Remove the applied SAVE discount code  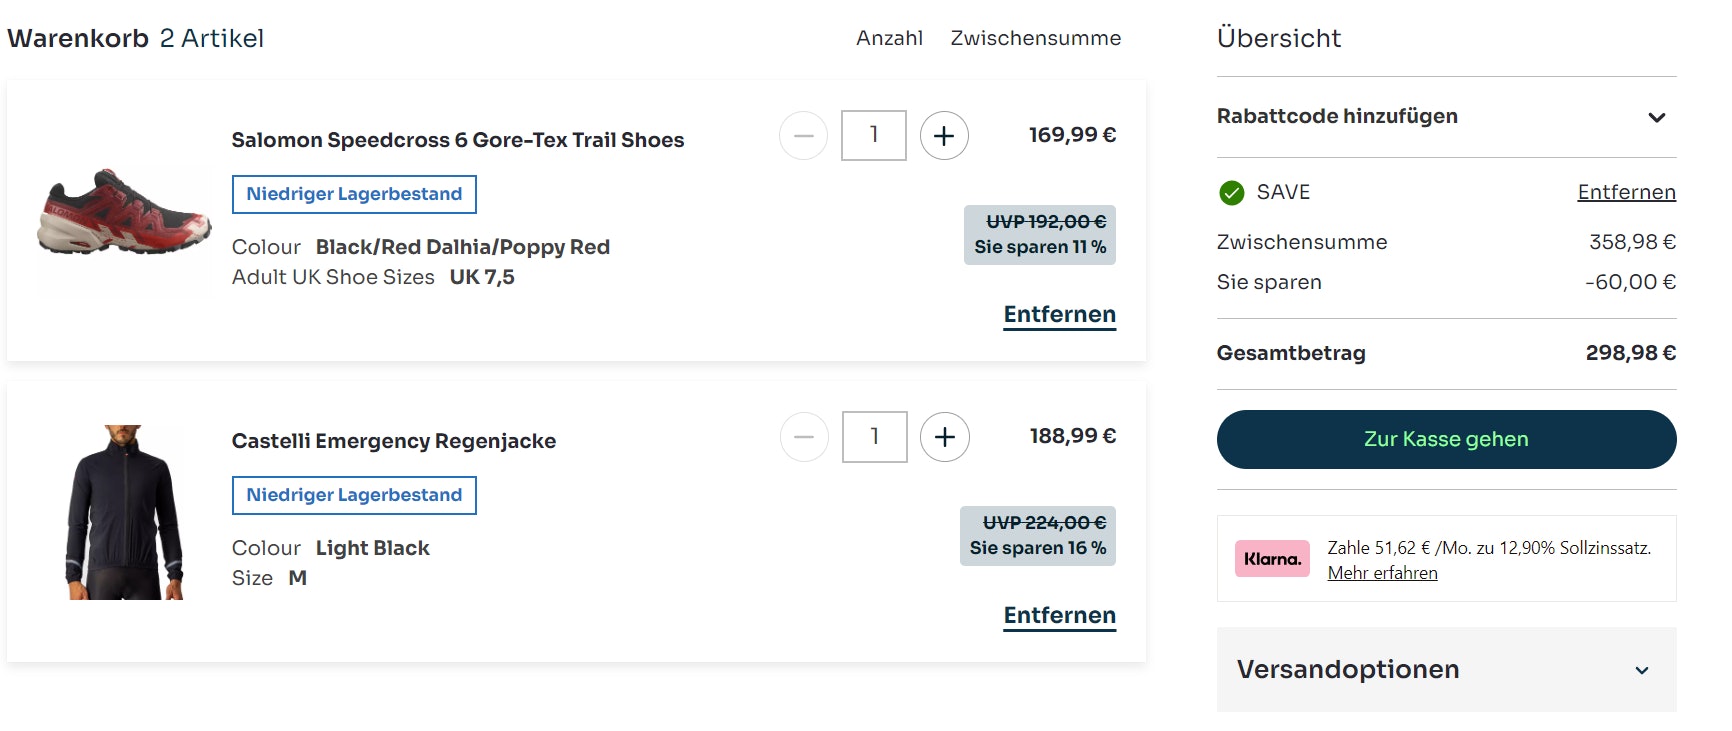pos(1626,193)
